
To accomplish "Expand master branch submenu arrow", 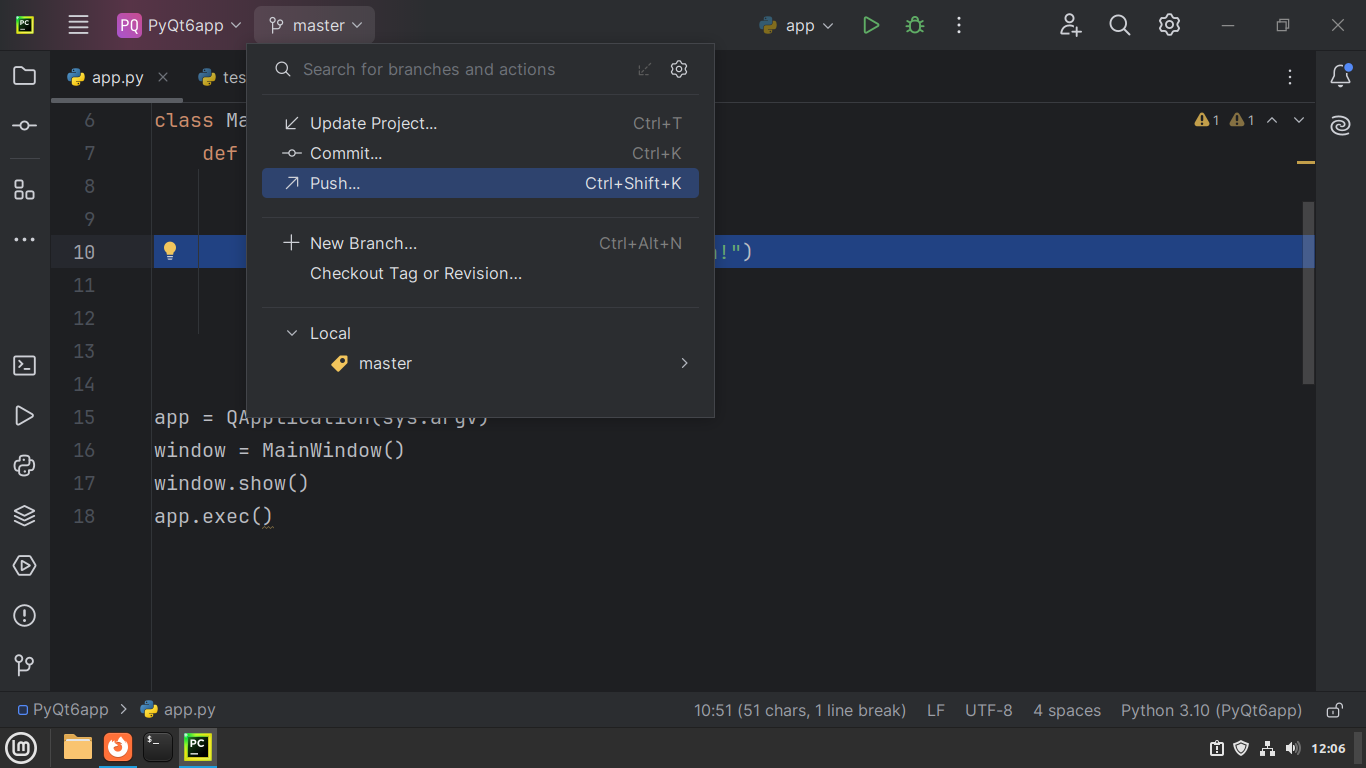I will coord(685,363).
